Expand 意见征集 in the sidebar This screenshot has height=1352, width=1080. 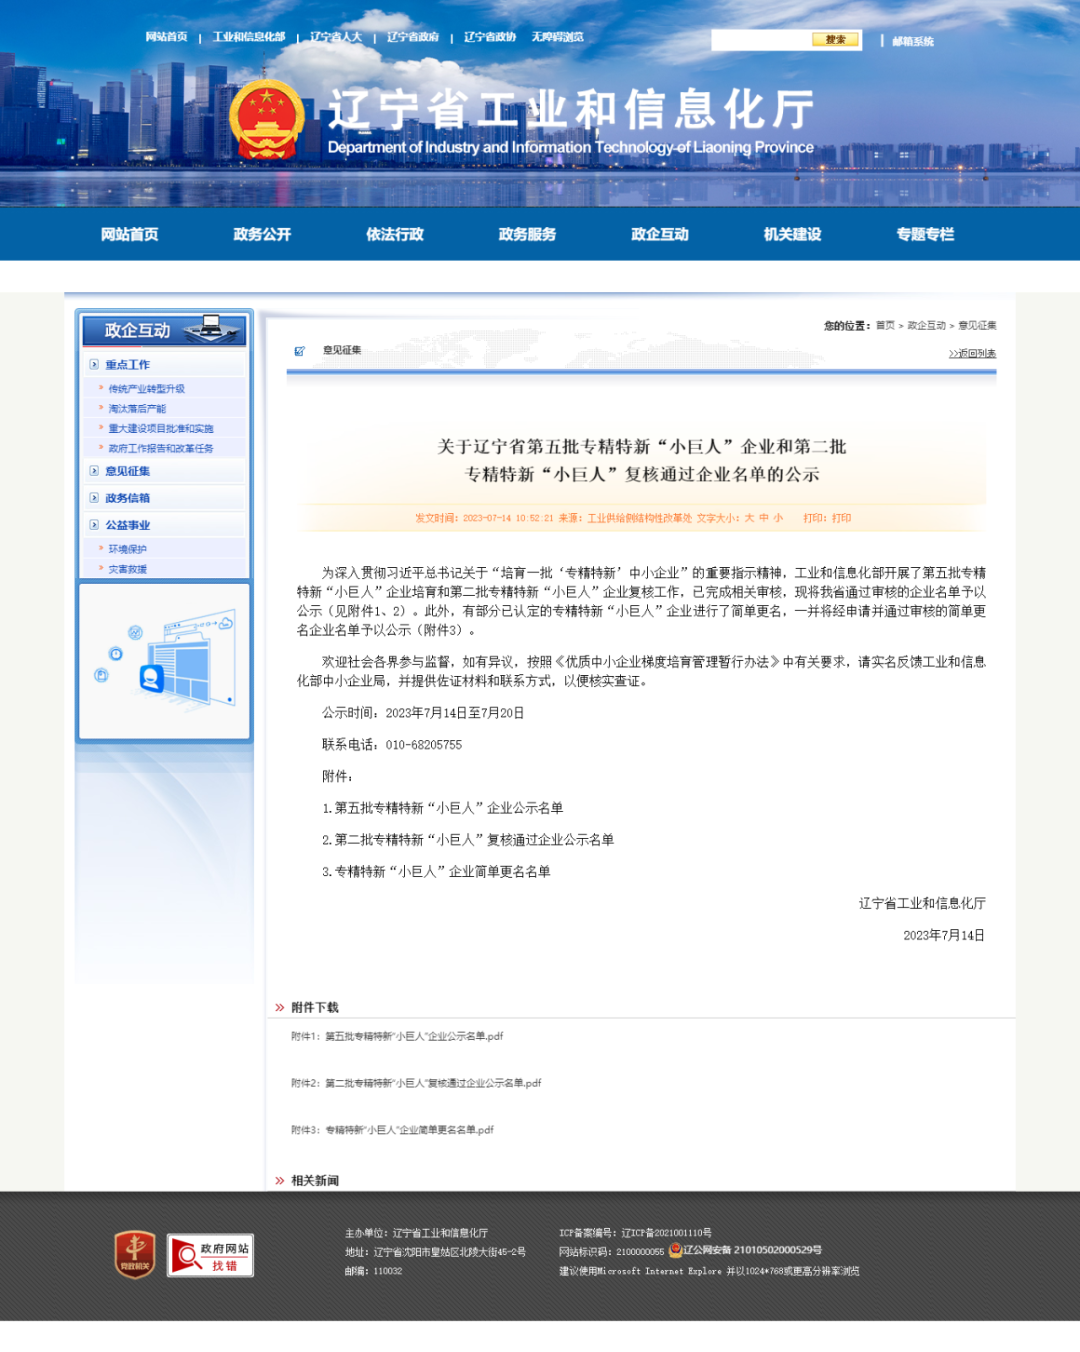[x=128, y=471]
